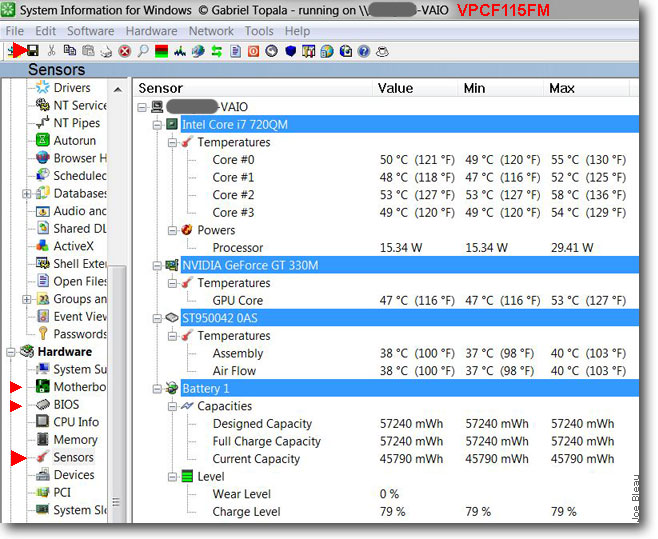Open Devices in the Hardware tree
This screenshot has height=539, width=658.
click(x=74, y=475)
